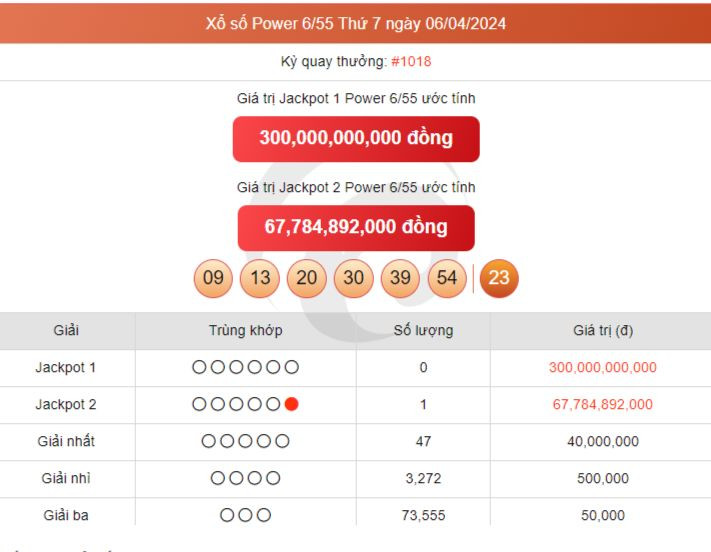The height and width of the screenshot is (552, 711).
Task: Click the number 54 lottery ball
Action: pos(447,278)
